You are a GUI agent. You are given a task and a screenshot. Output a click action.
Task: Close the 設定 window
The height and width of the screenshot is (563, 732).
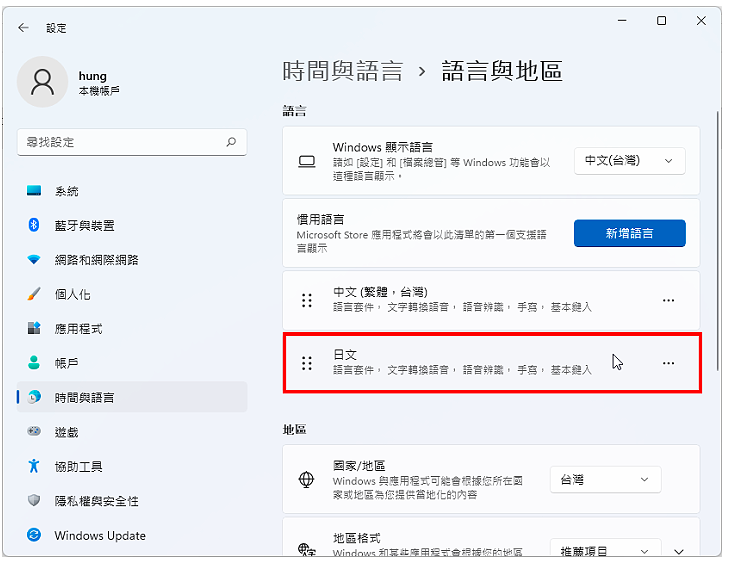(x=701, y=21)
